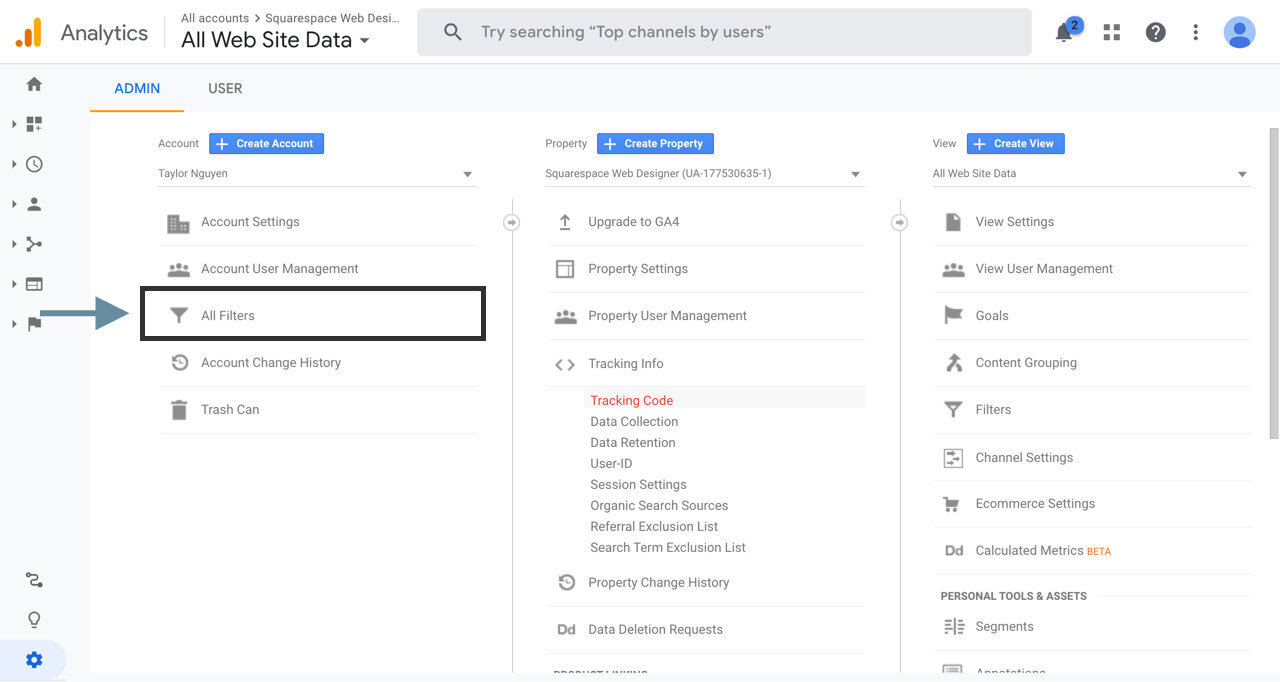
Task: Open the Audience reports person icon
Action: (33, 204)
